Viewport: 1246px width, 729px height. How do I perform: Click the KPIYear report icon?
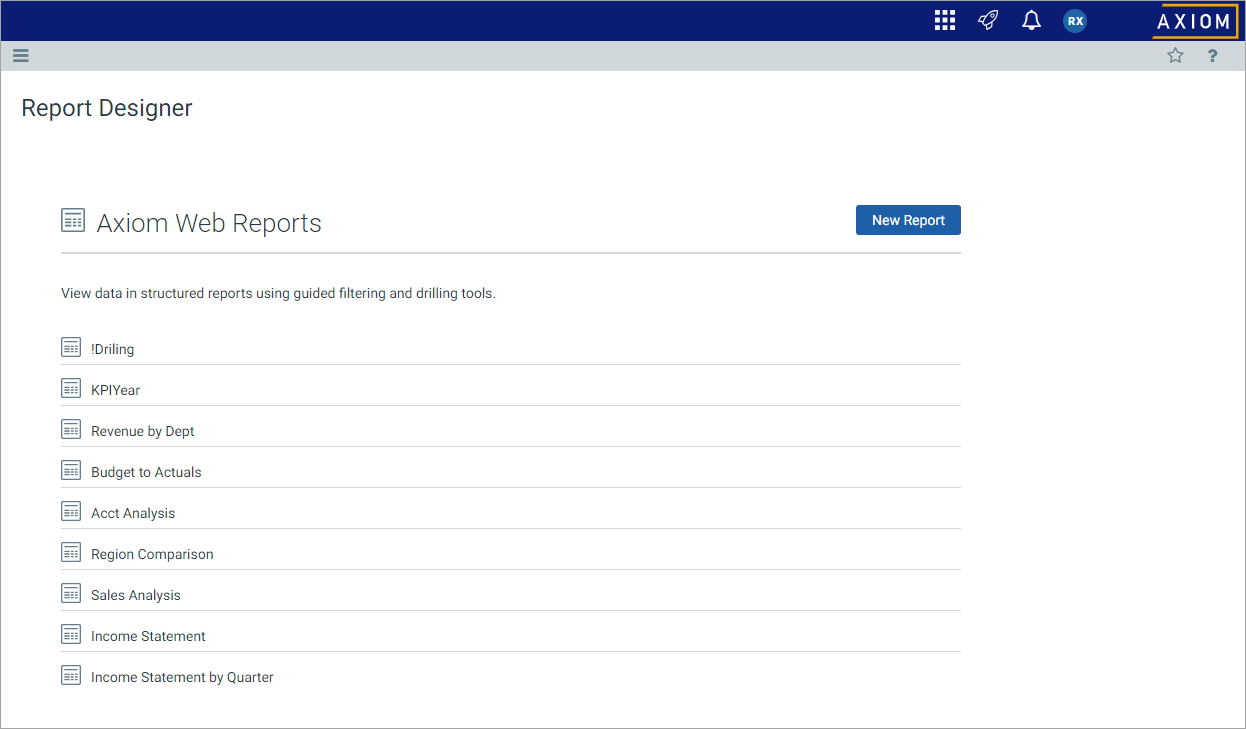(x=71, y=388)
